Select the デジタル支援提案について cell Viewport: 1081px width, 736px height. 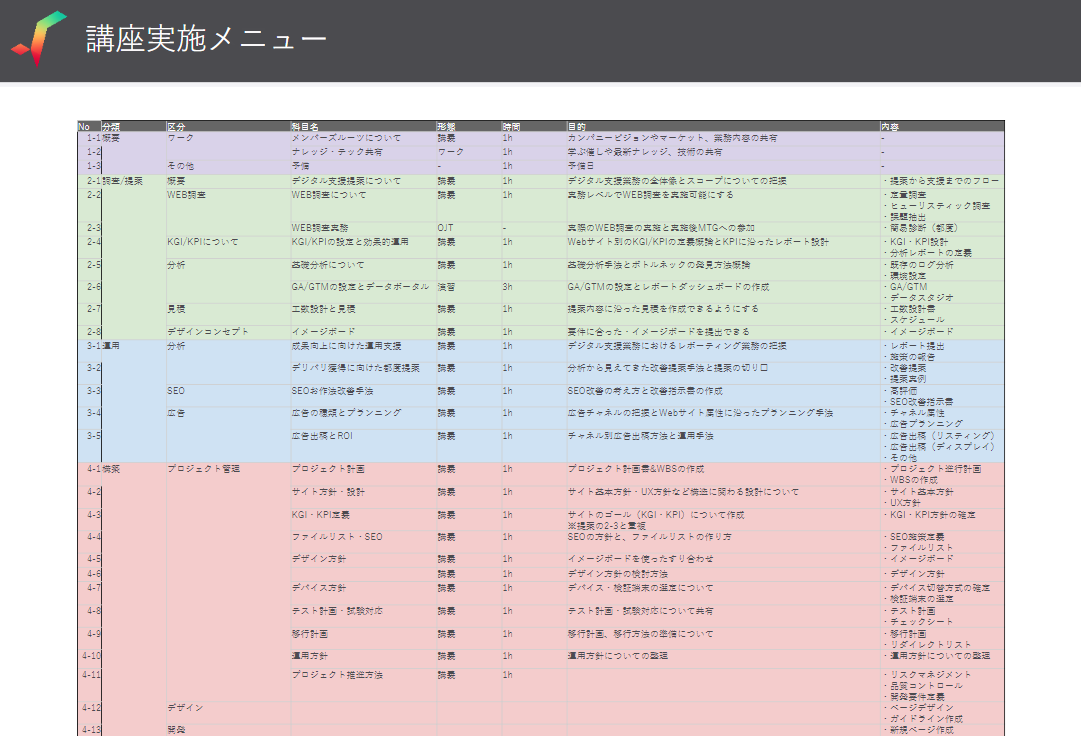click(346, 181)
